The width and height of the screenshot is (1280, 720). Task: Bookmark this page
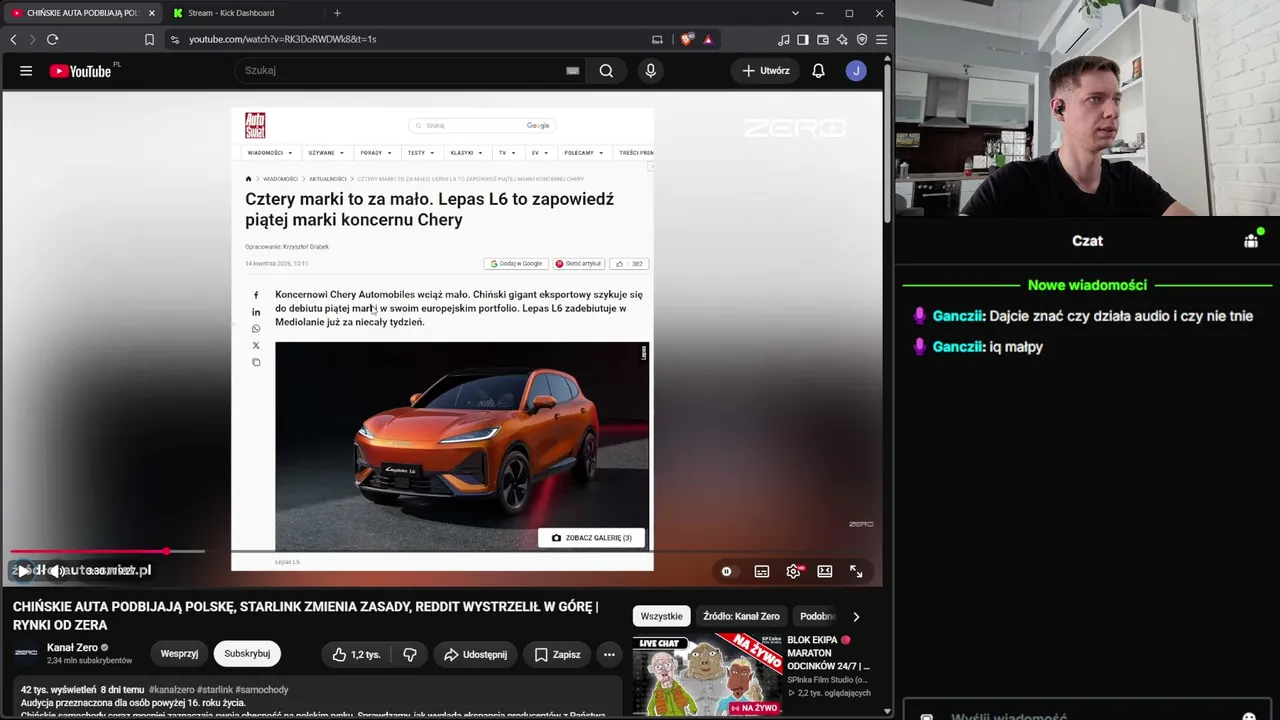pos(149,39)
